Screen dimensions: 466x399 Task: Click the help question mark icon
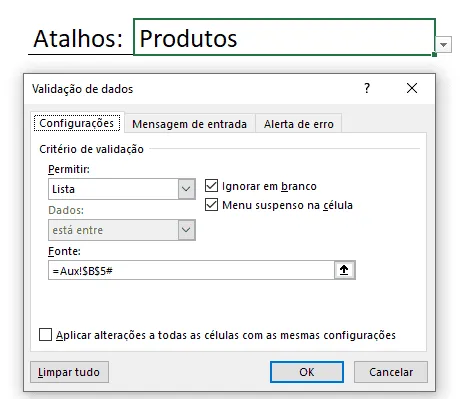(367, 88)
